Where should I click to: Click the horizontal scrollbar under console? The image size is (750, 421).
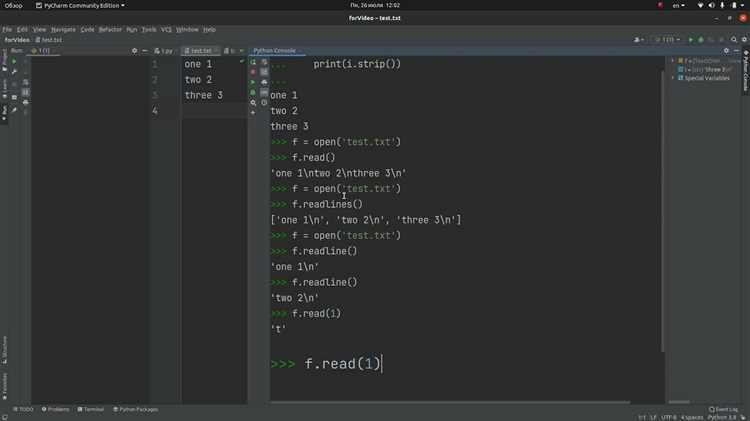point(450,402)
